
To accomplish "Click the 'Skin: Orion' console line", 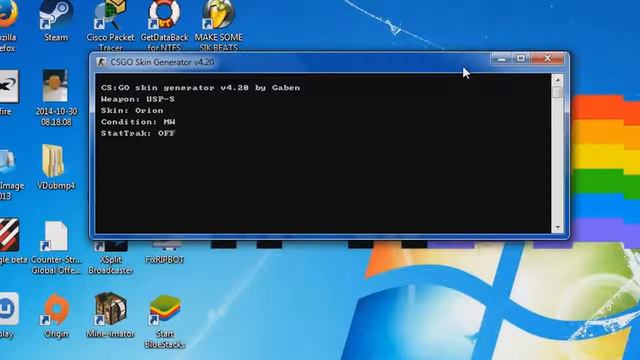I will tap(132, 111).
